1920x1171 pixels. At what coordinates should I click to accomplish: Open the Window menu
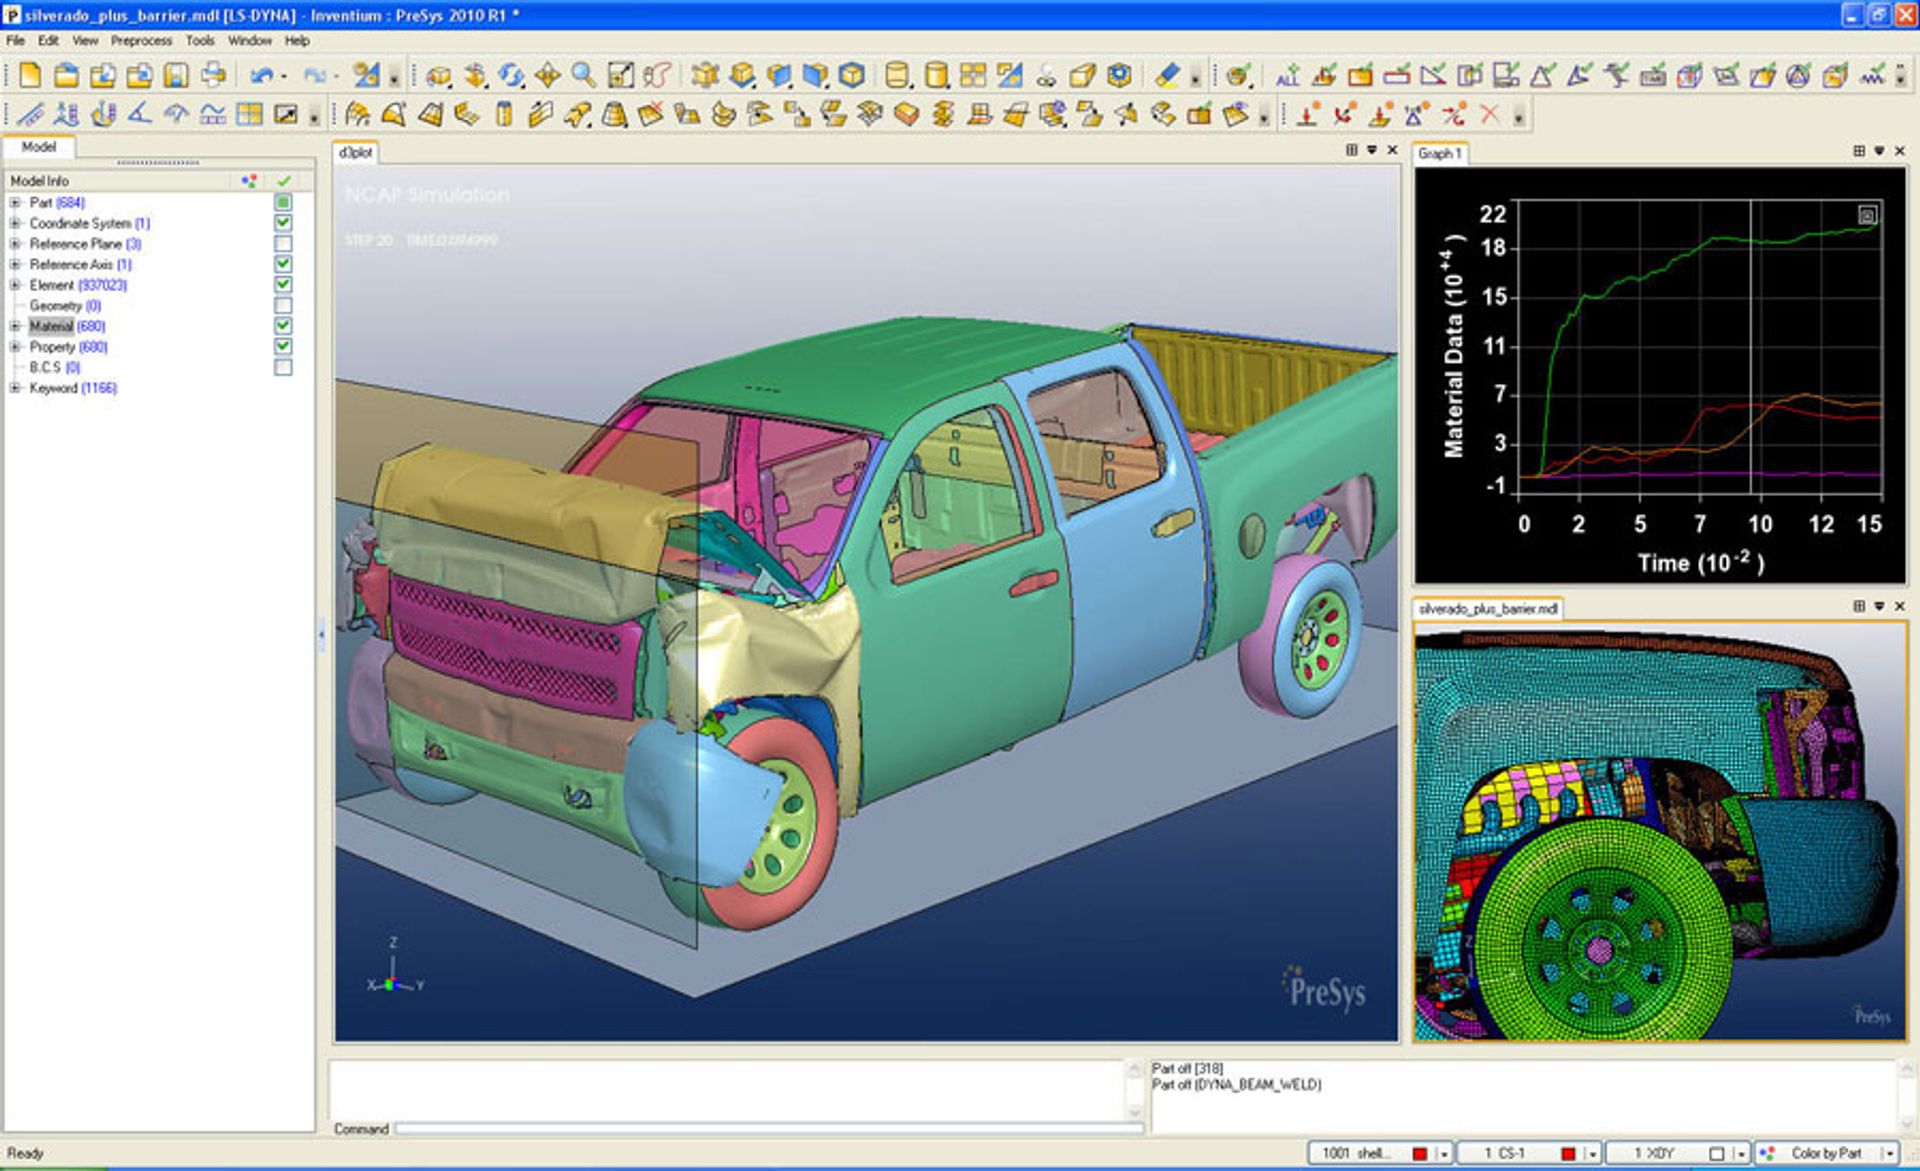[250, 41]
